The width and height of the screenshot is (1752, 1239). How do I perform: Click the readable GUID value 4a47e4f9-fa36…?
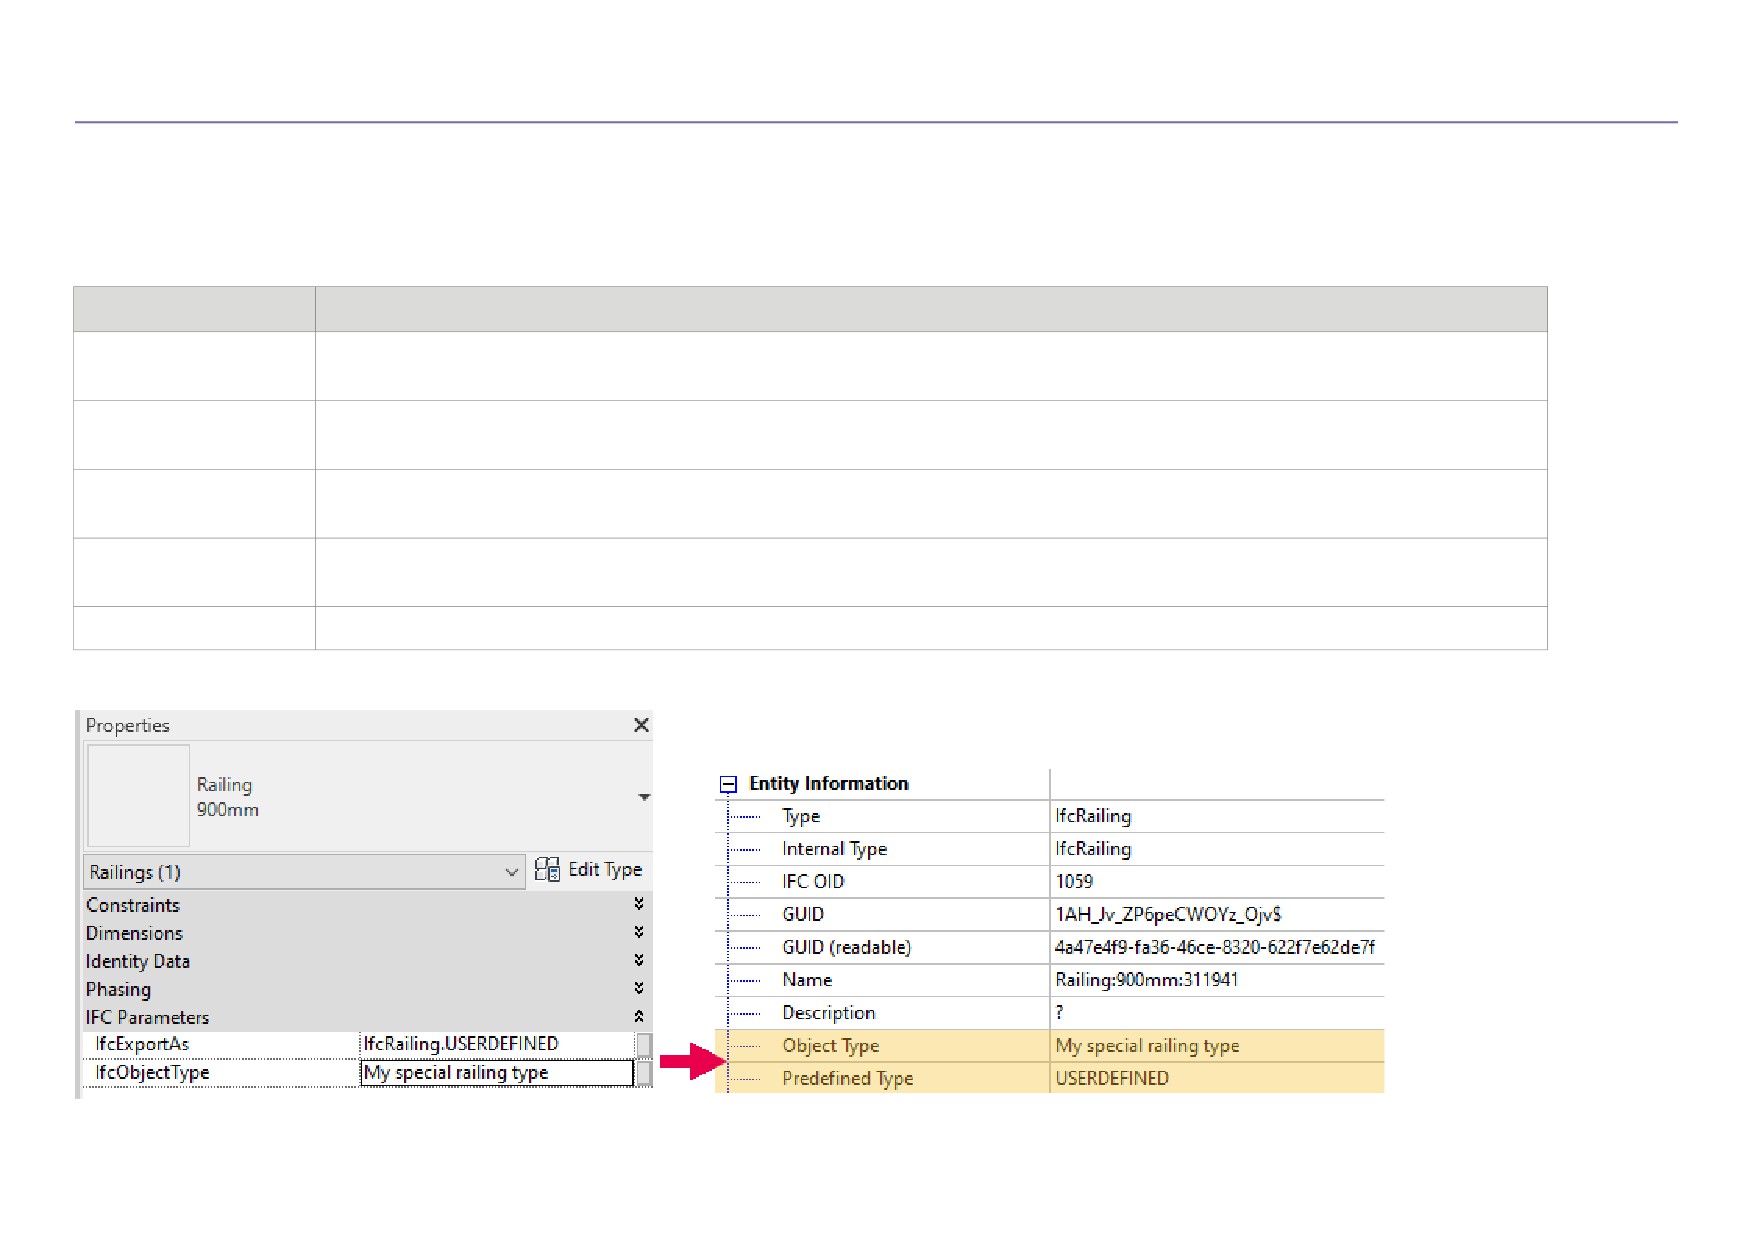click(1215, 947)
